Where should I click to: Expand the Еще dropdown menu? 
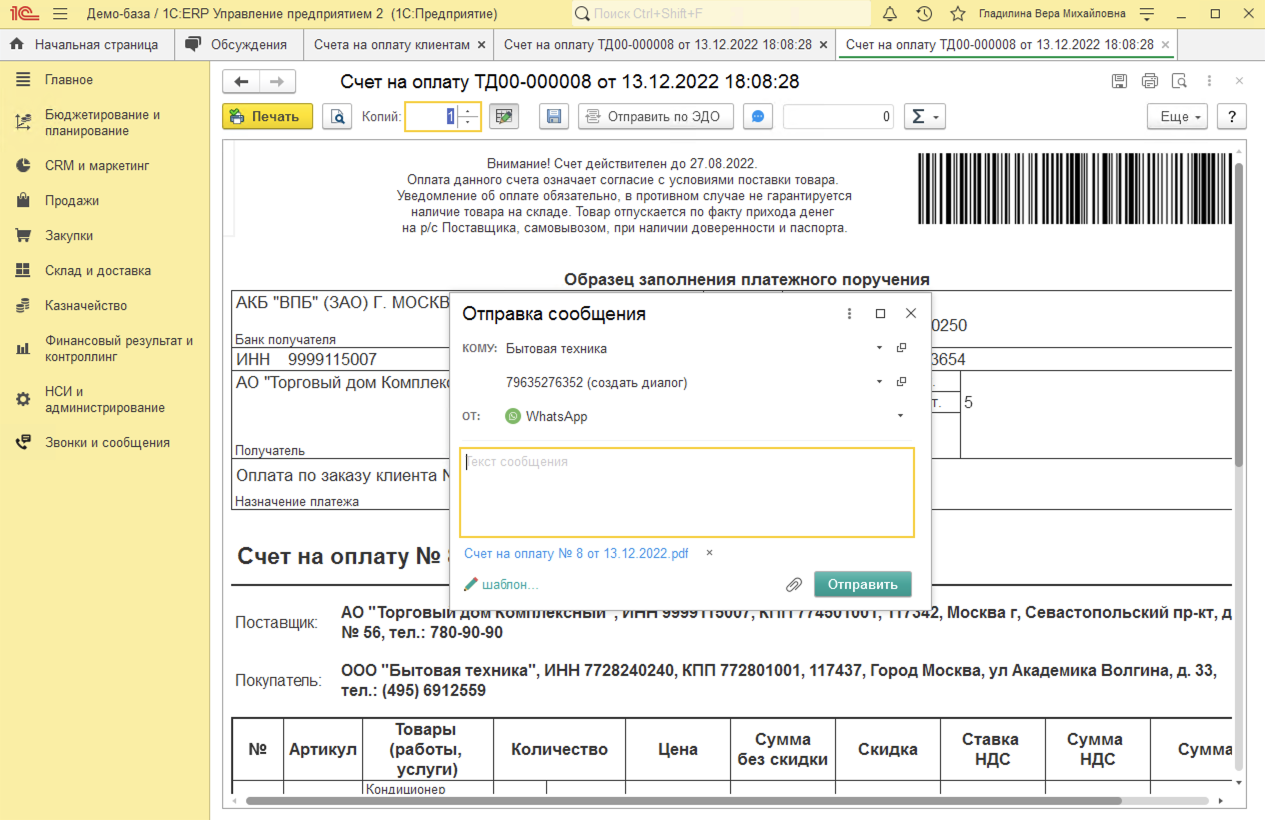click(1177, 116)
